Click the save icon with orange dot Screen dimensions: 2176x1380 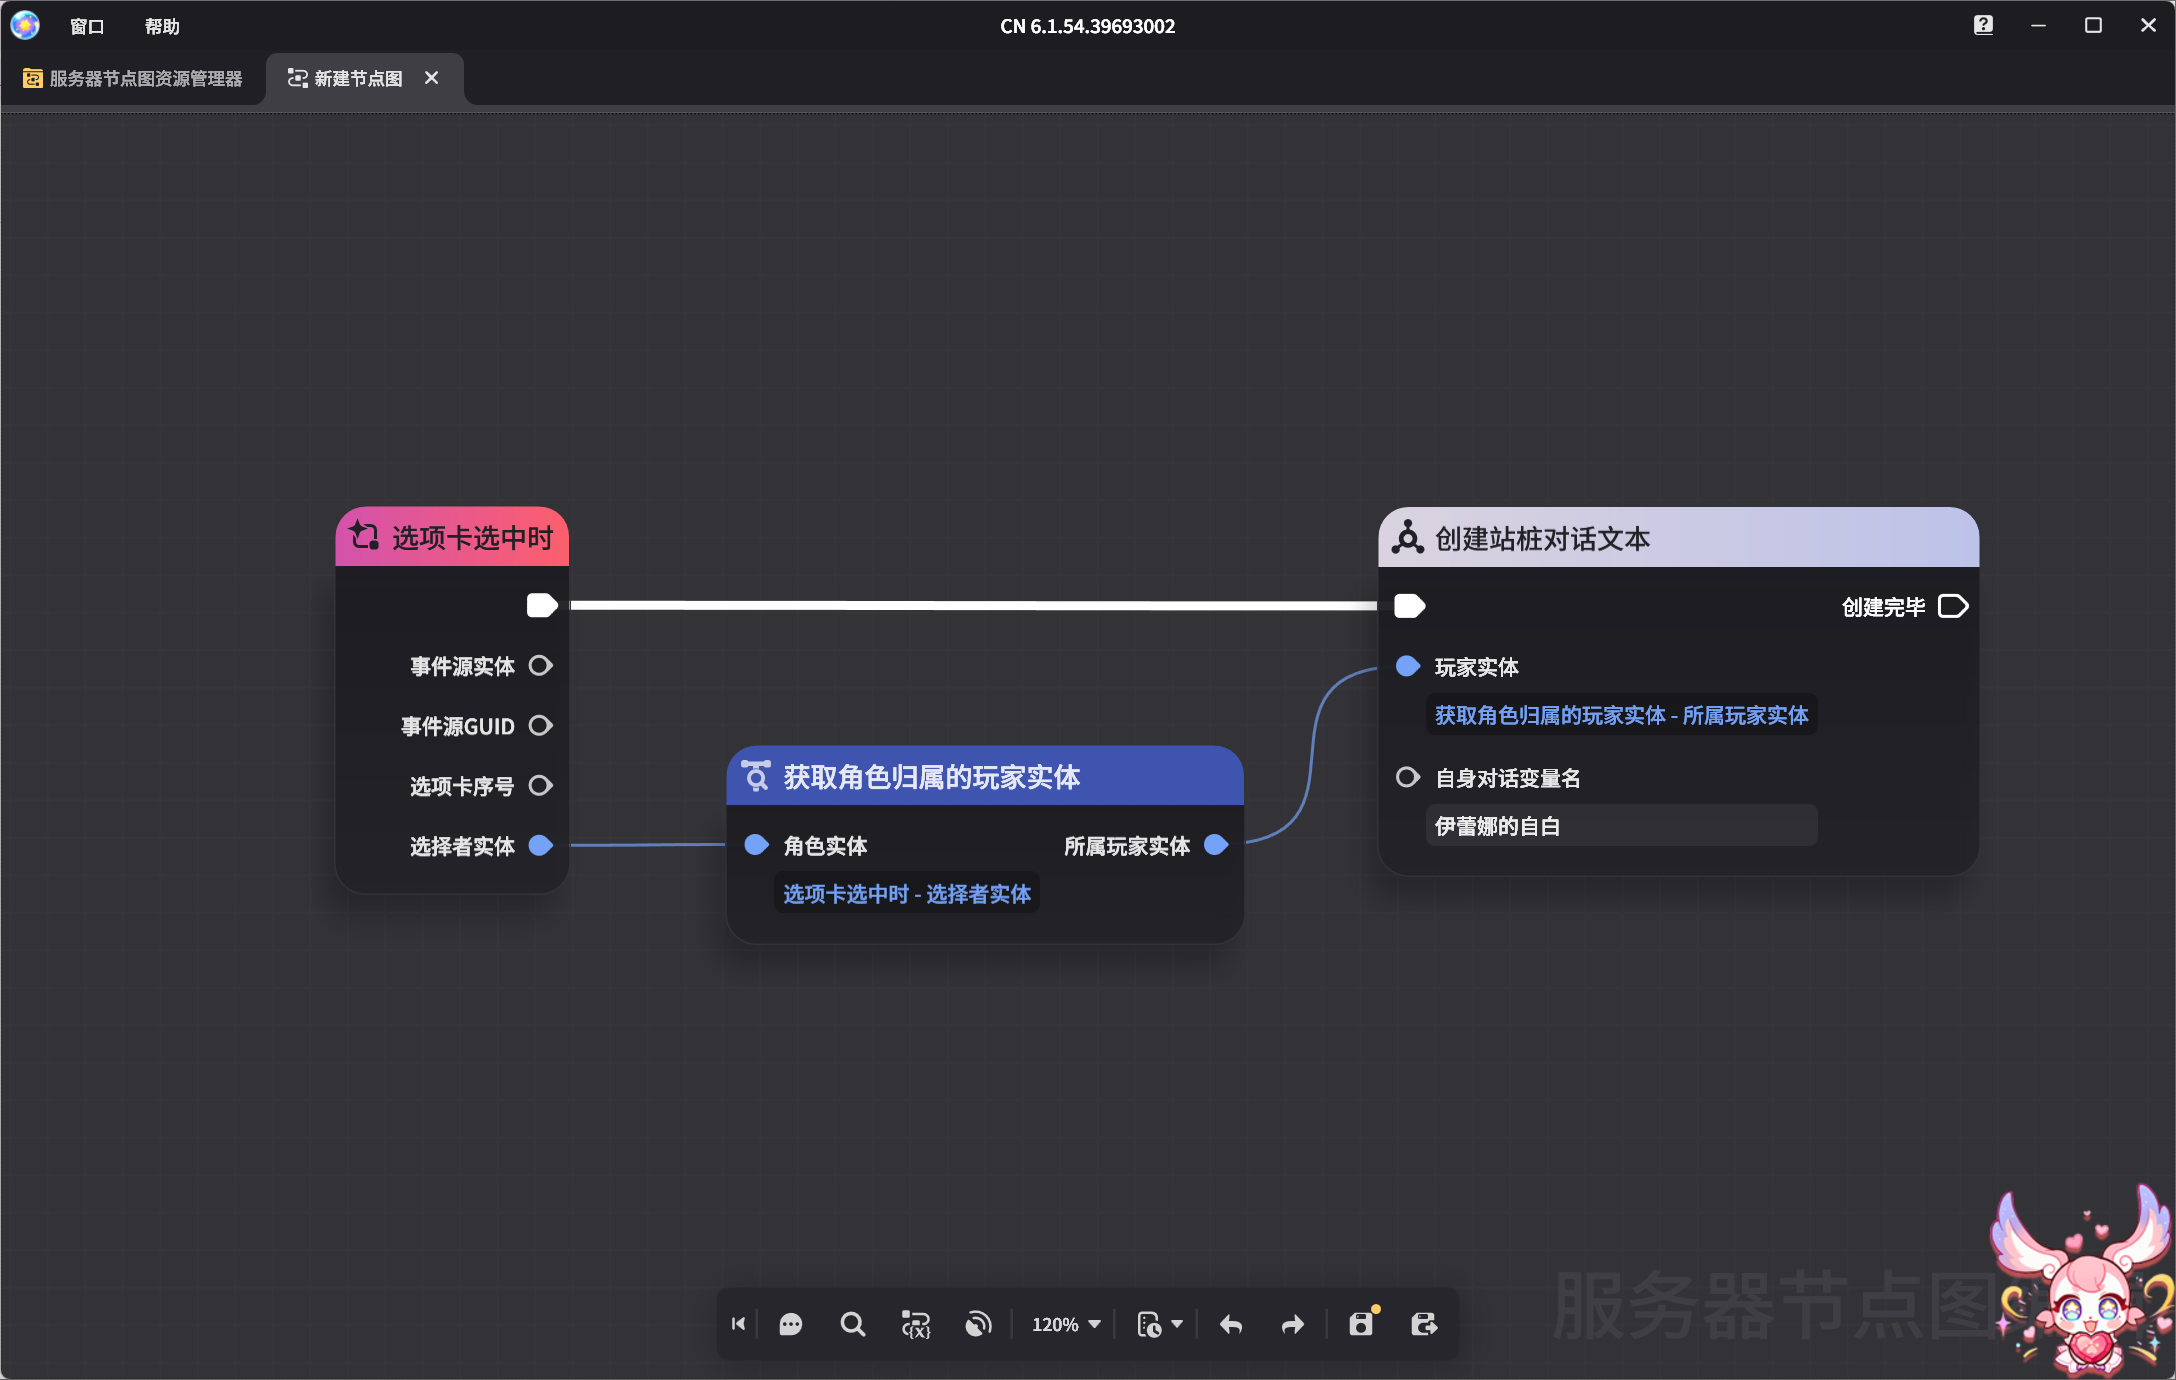point(1360,1324)
